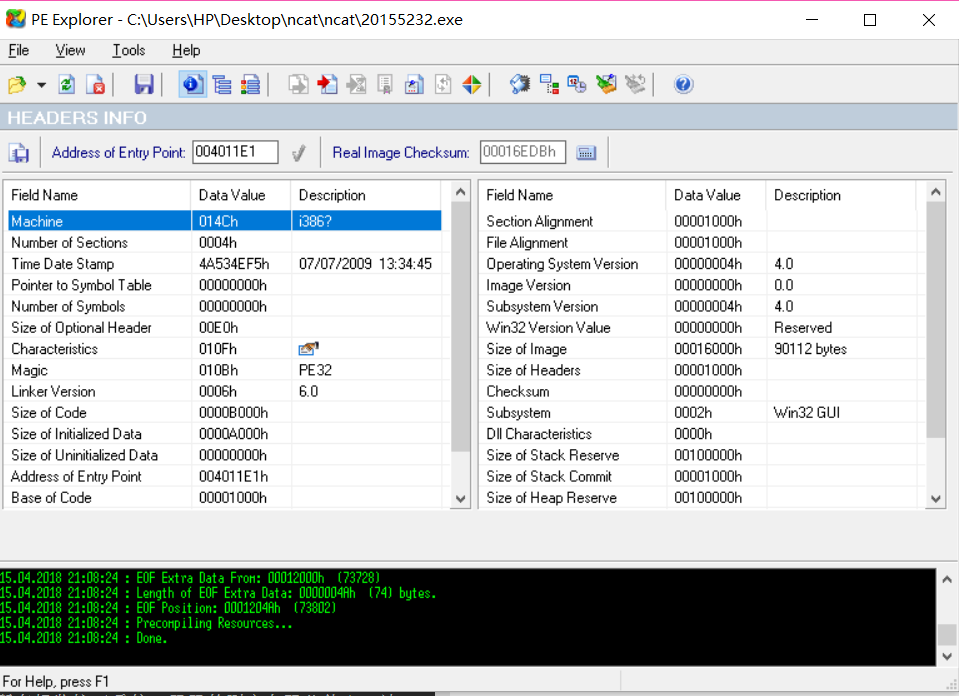This screenshot has width=959, height=696.
Task: Click the grayed certificate page icon
Action: 385,84
